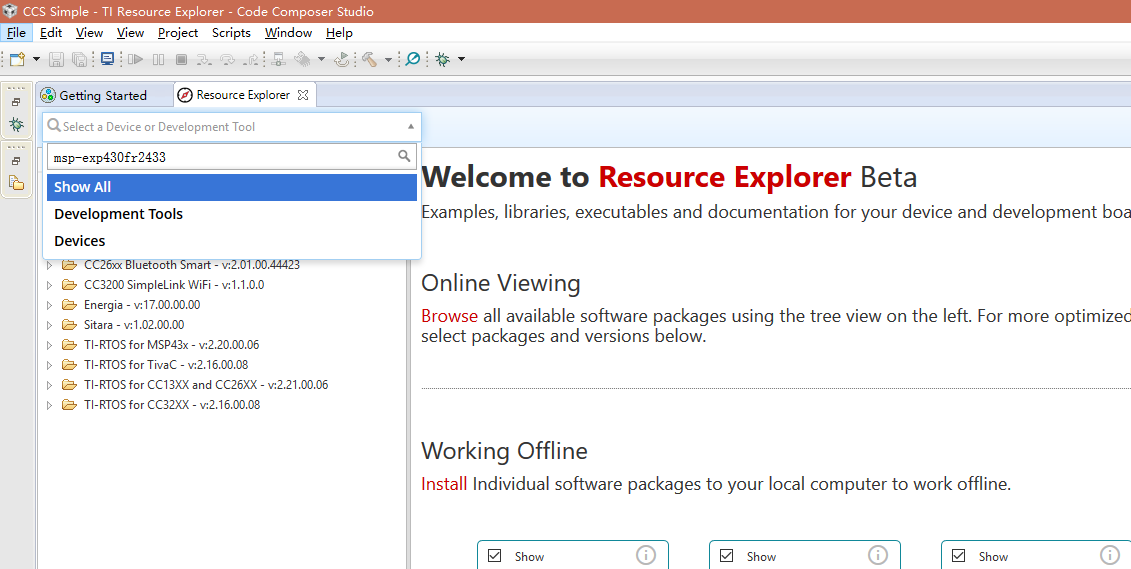The width and height of the screenshot is (1131, 569).
Task: Select the Resource Explorer tab
Action: pyautogui.click(x=244, y=94)
